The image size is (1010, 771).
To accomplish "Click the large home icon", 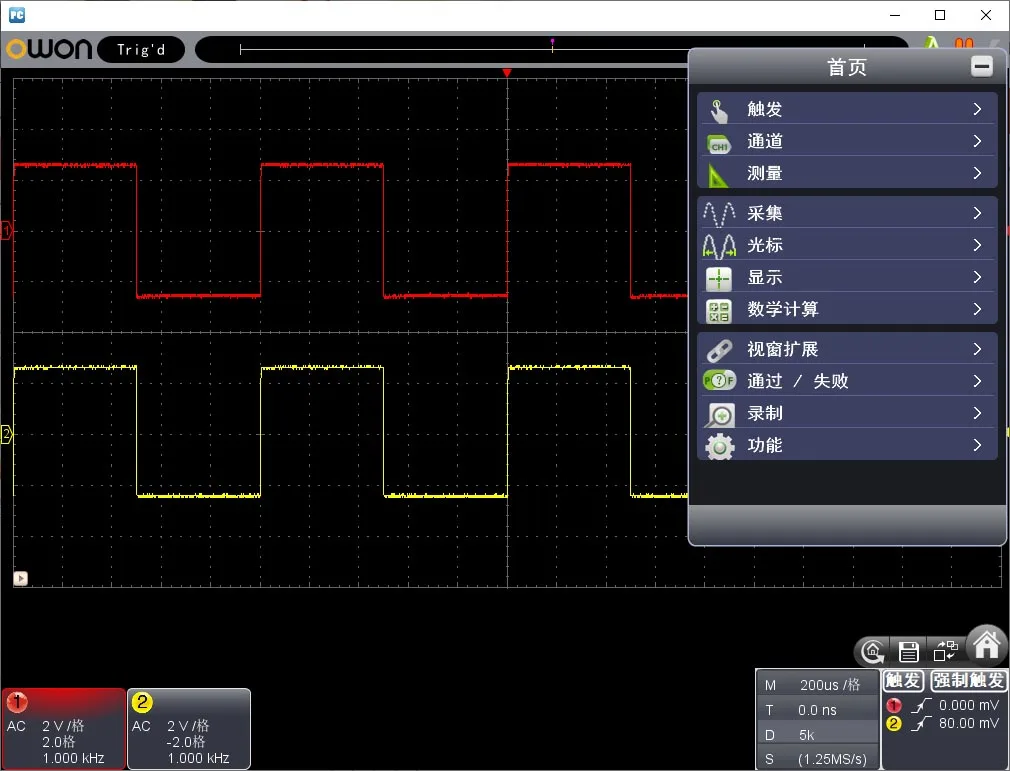I will [x=987, y=645].
